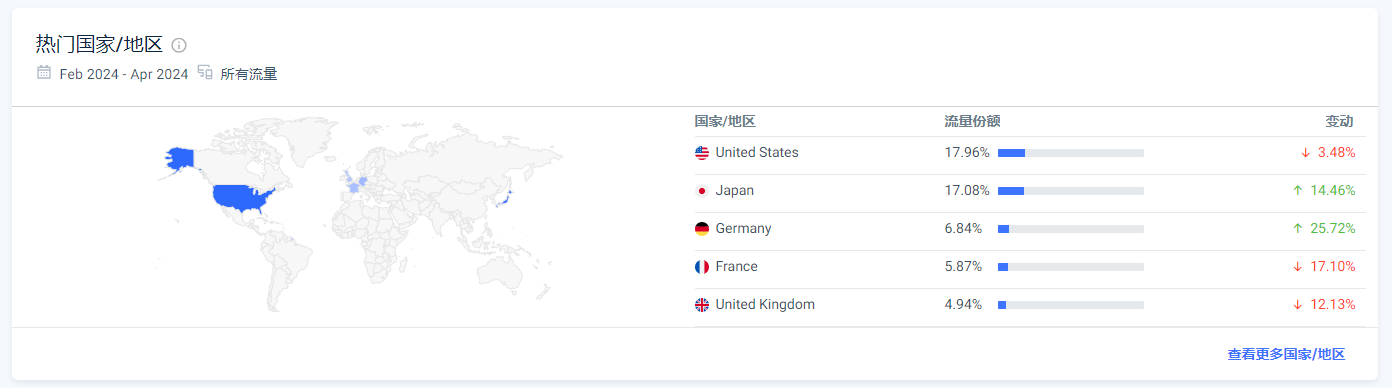The width and height of the screenshot is (1392, 388).
Task: Click the Feb 2024 - Apr 2024 date range
Action: pos(124,74)
